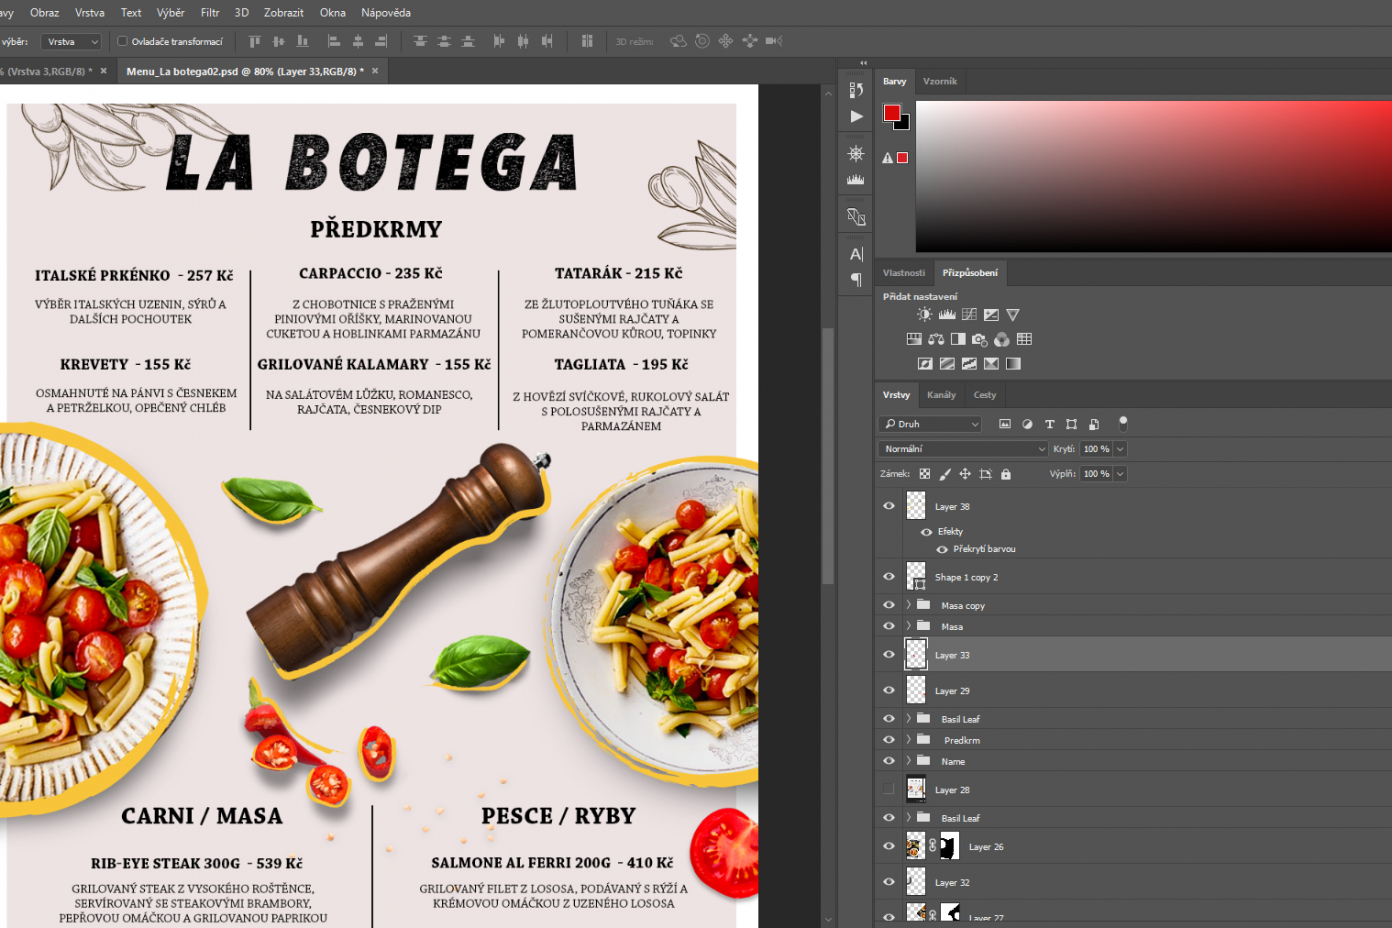Screen dimensions: 1392x928
Task: Add a Color Balance adjustment
Action: click(936, 340)
